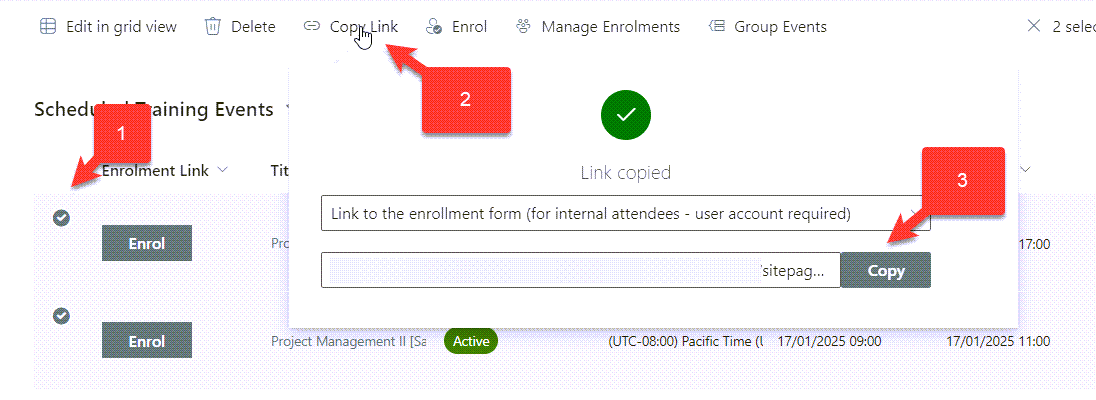Click the Copy button beside link

pos(886,270)
